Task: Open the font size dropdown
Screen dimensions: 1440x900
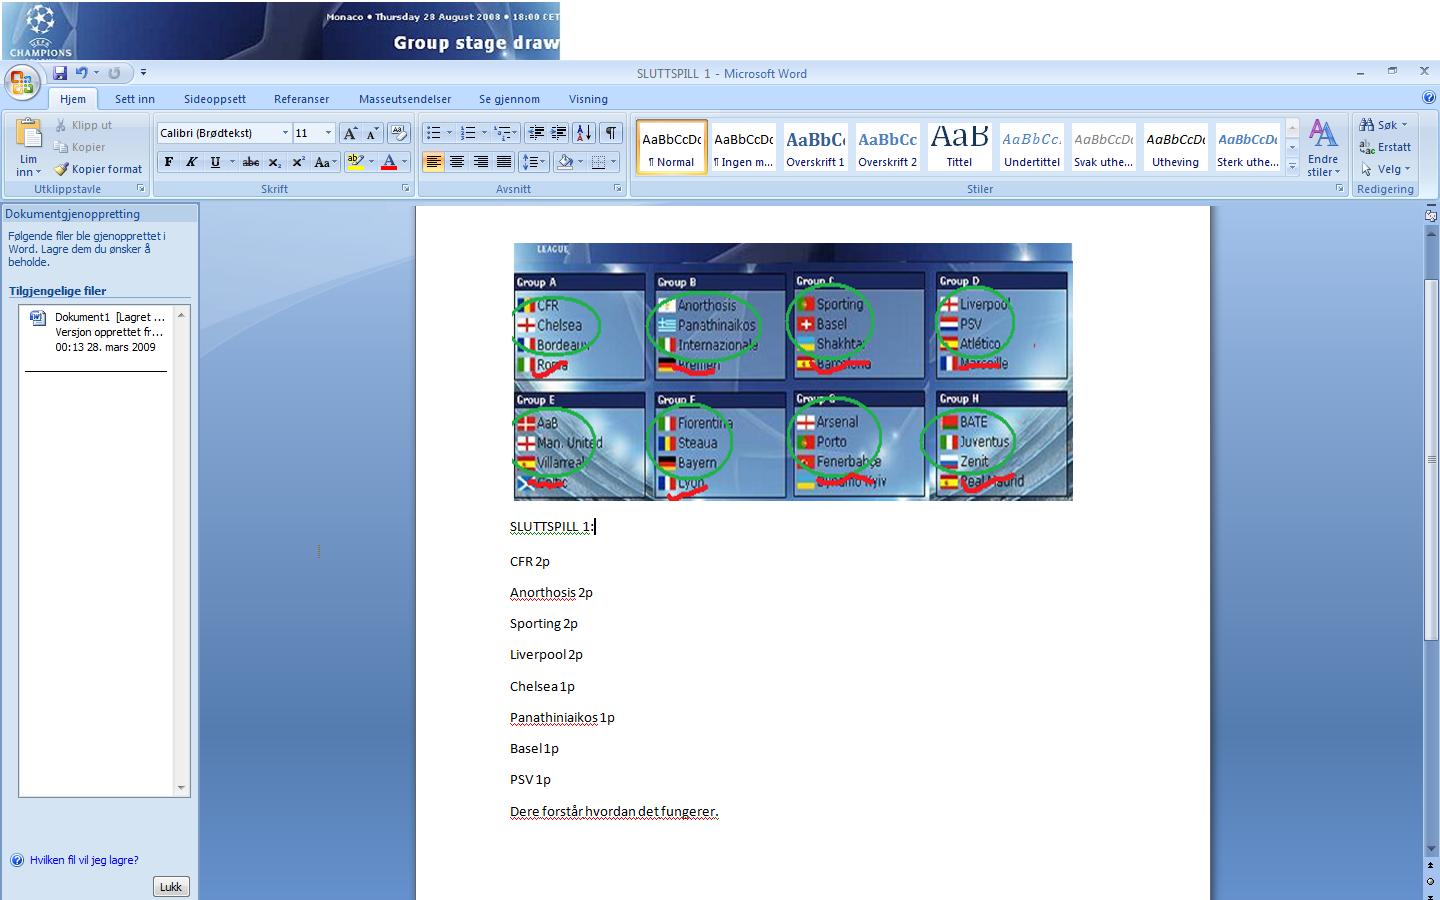Action: 328,133
